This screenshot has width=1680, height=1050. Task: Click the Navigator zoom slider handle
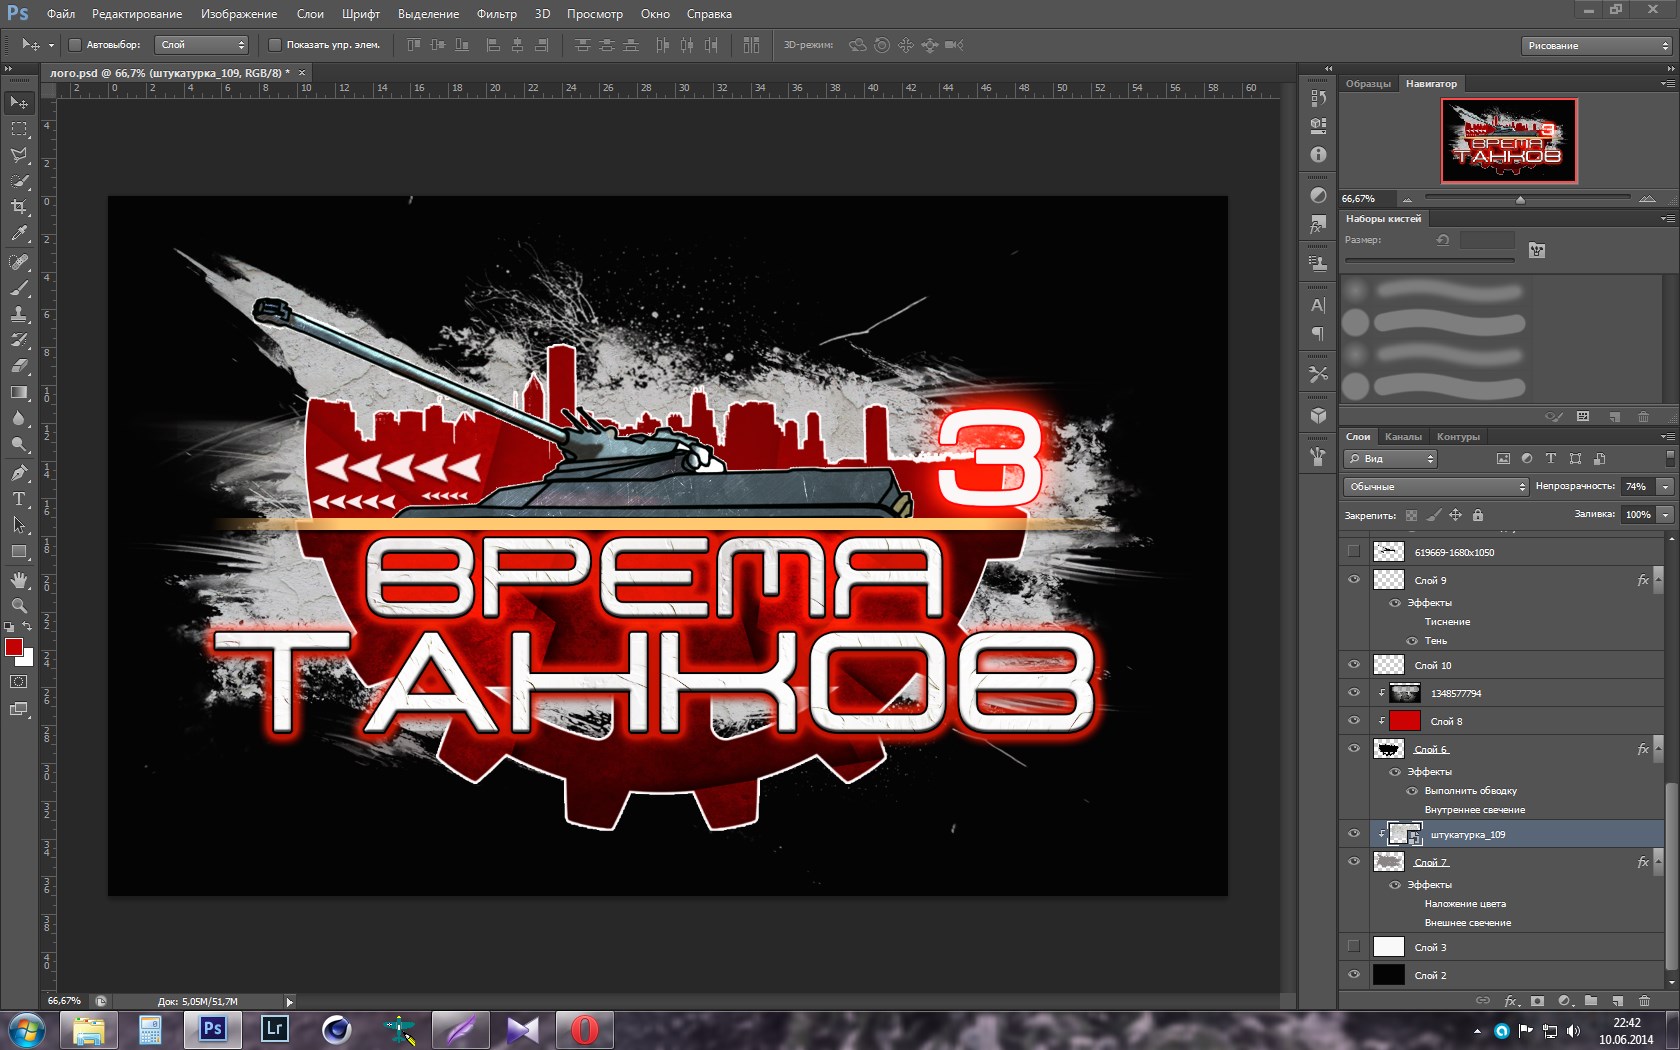point(1520,199)
